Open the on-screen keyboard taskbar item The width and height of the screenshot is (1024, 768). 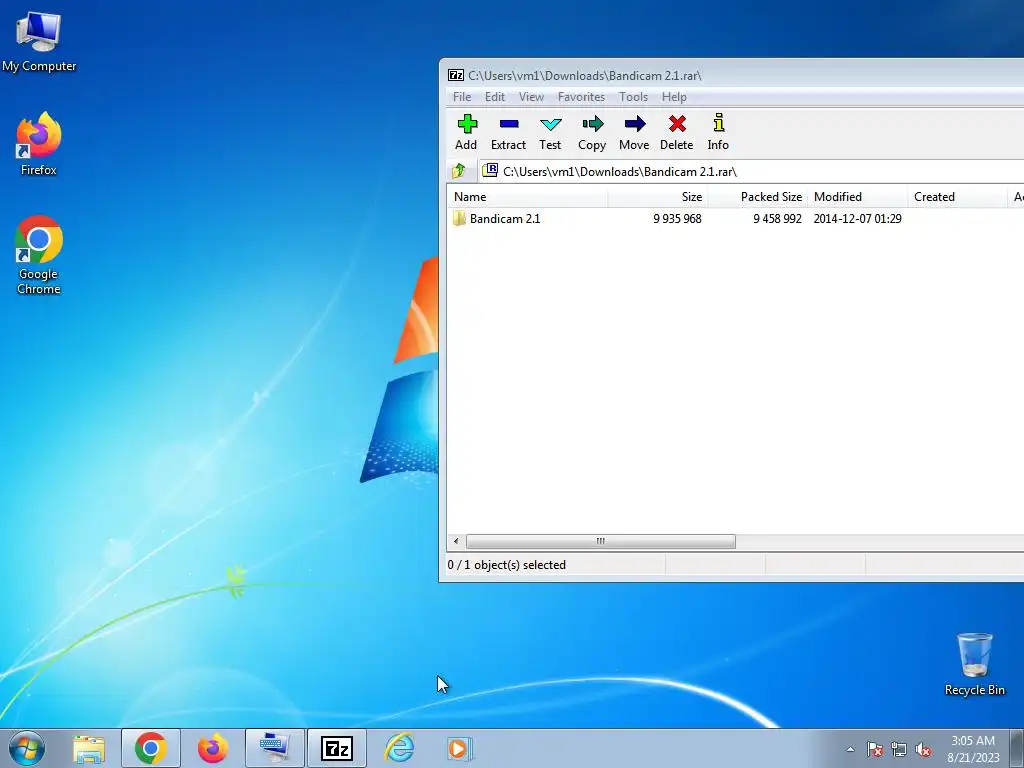(275, 748)
